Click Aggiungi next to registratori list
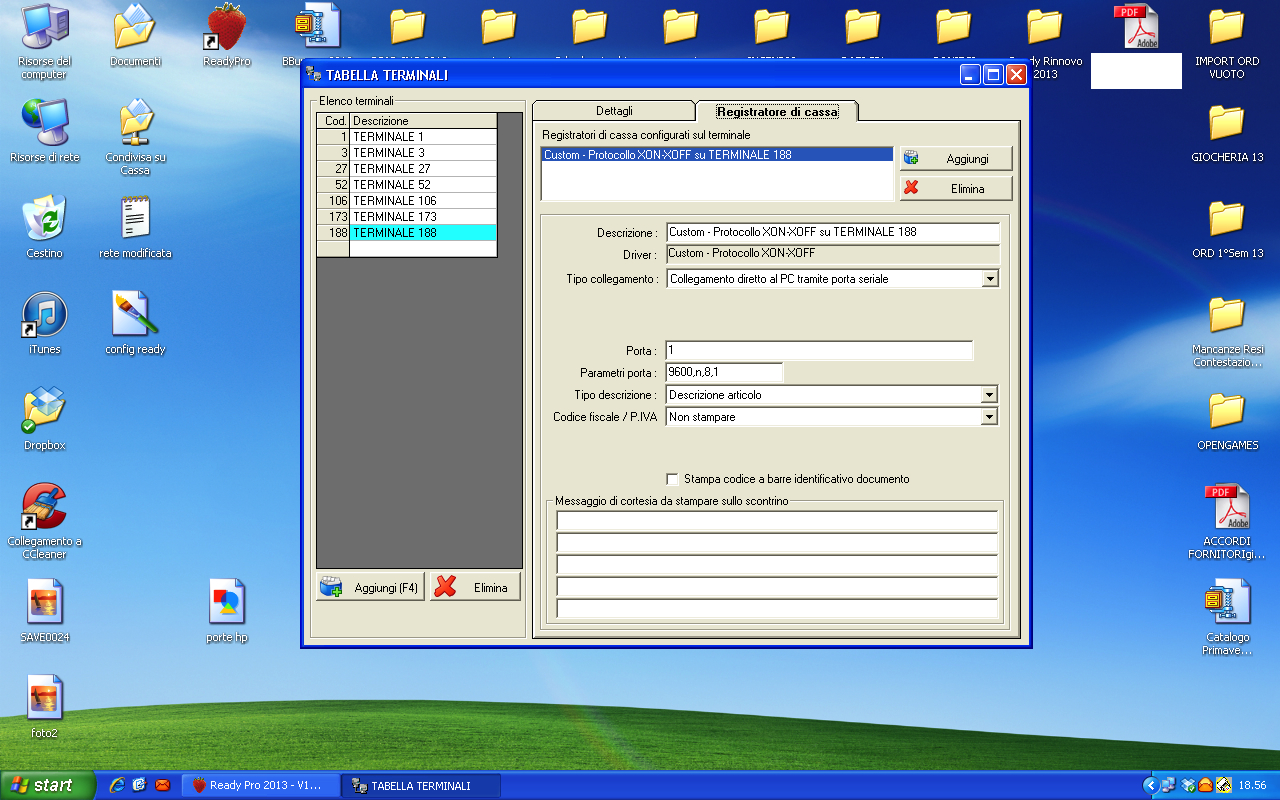 (956, 158)
